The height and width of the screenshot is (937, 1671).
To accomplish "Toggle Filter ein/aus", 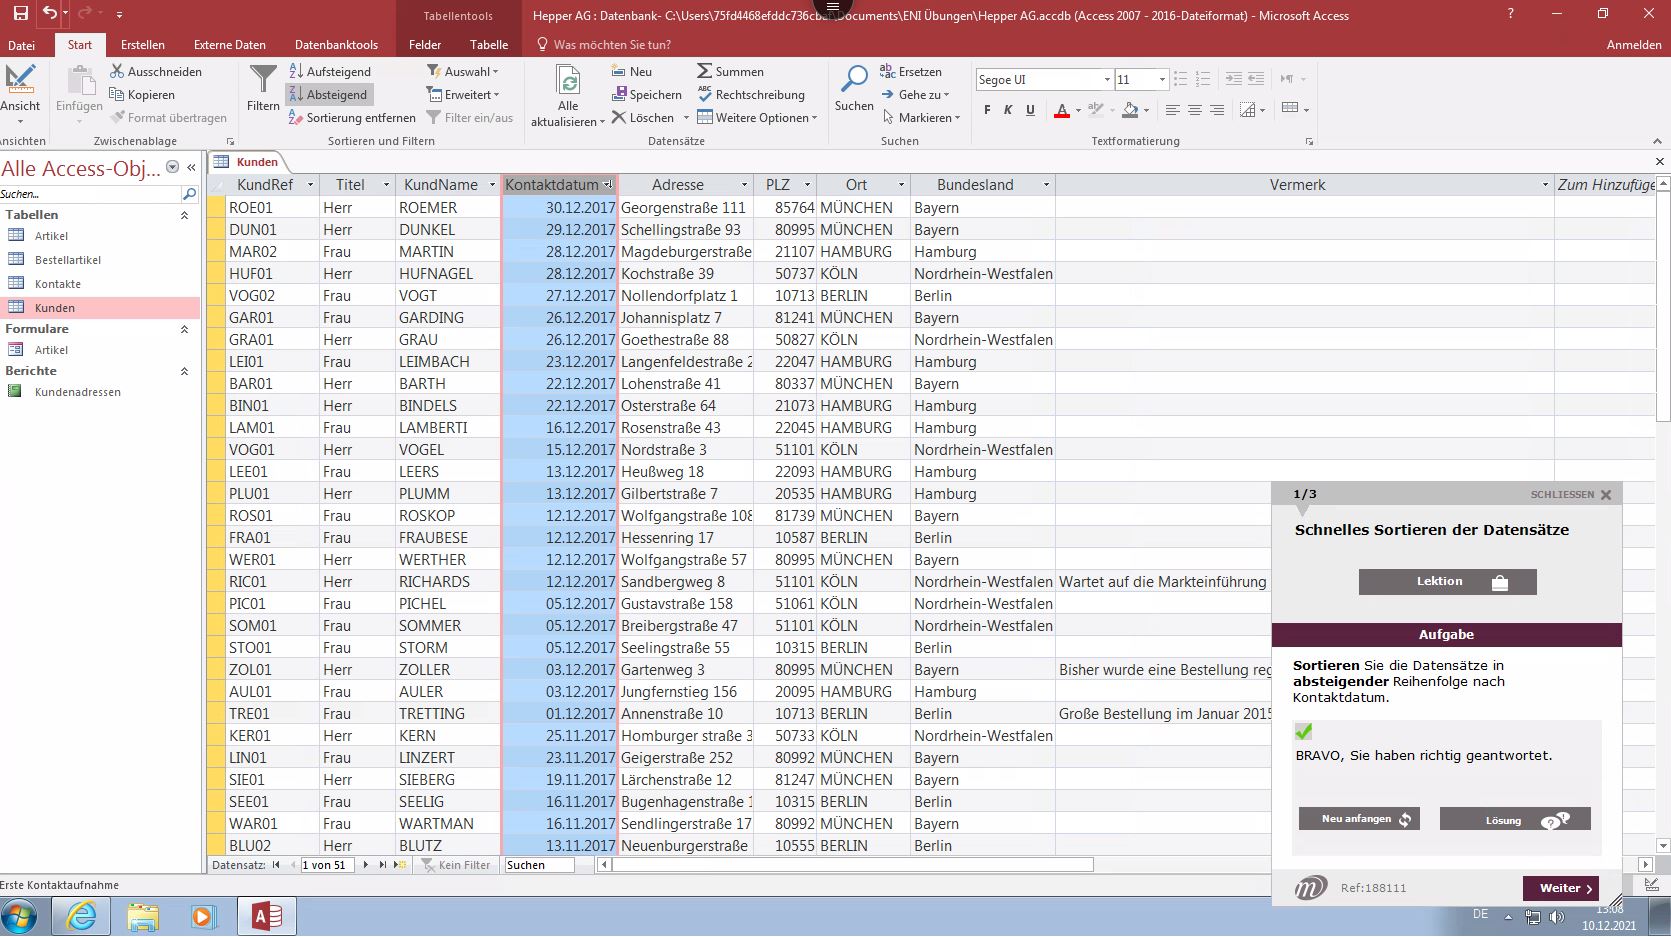I will coord(470,118).
